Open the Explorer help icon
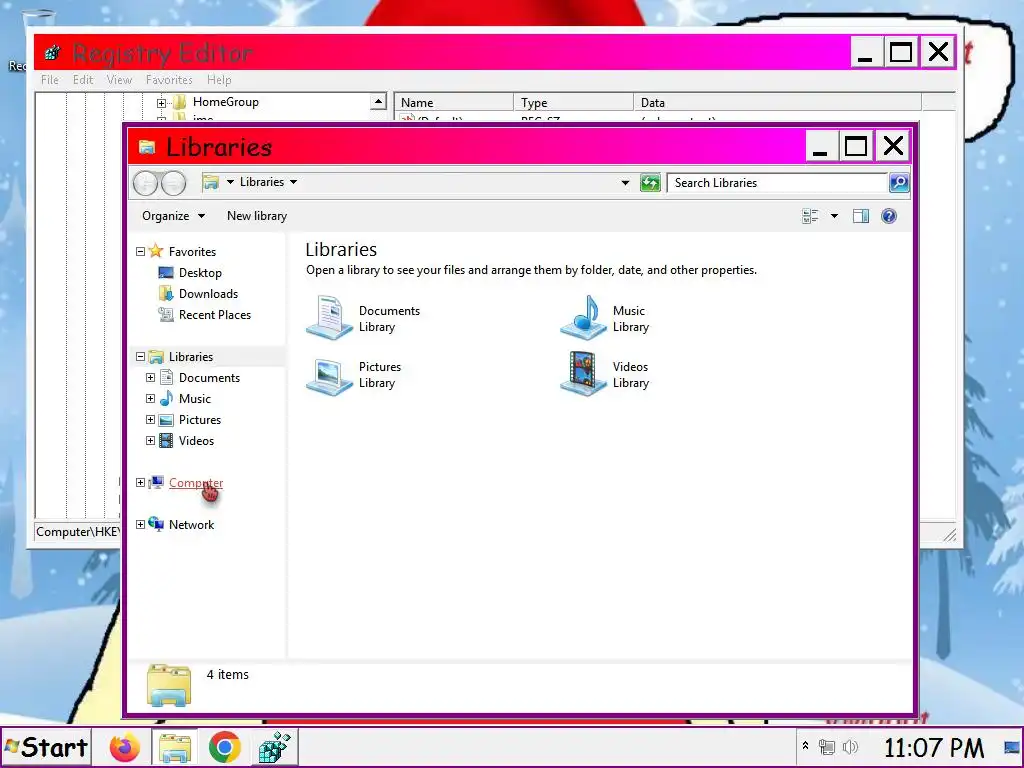This screenshot has height=768, width=1024. tap(889, 216)
